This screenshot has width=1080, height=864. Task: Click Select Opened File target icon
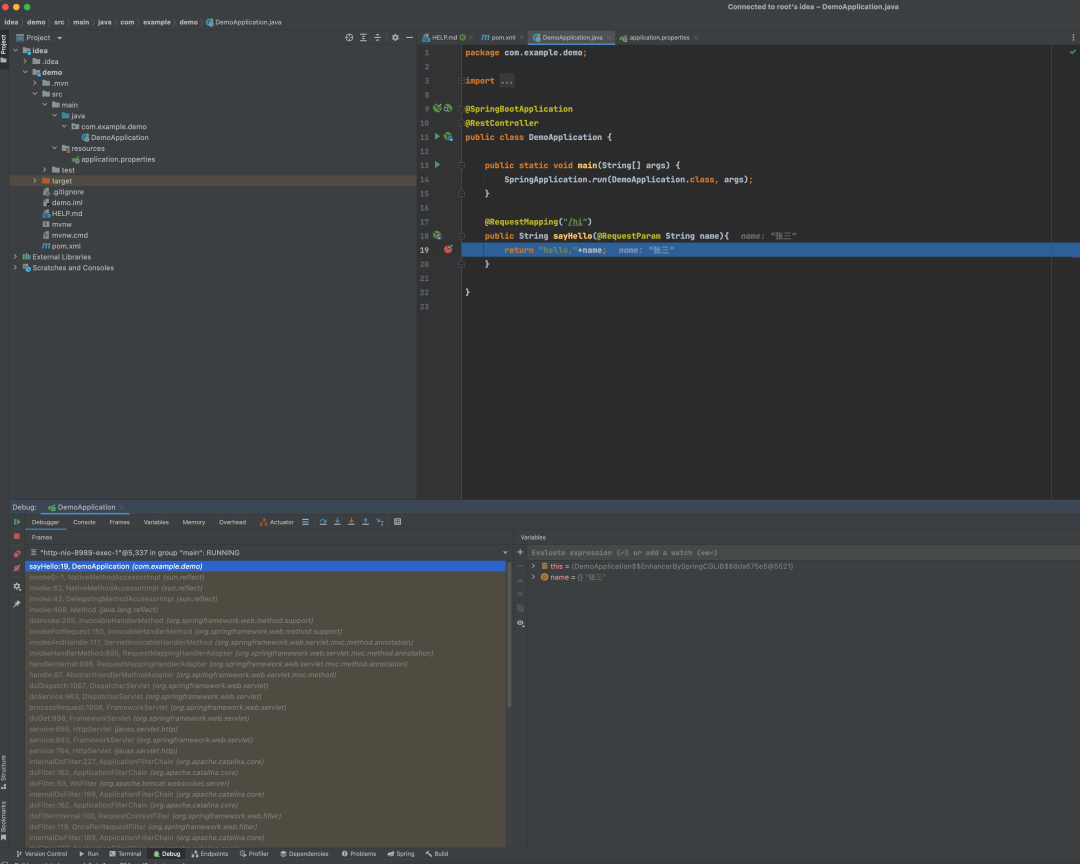(349, 38)
